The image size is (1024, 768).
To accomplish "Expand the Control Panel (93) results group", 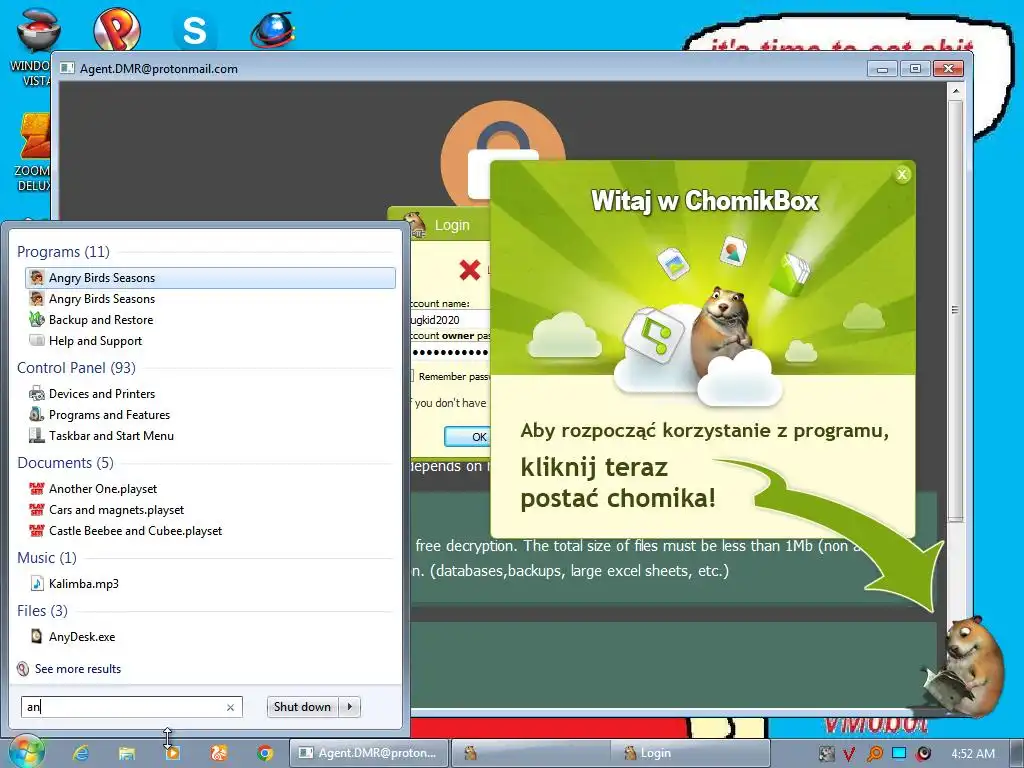I will click(x=76, y=368).
